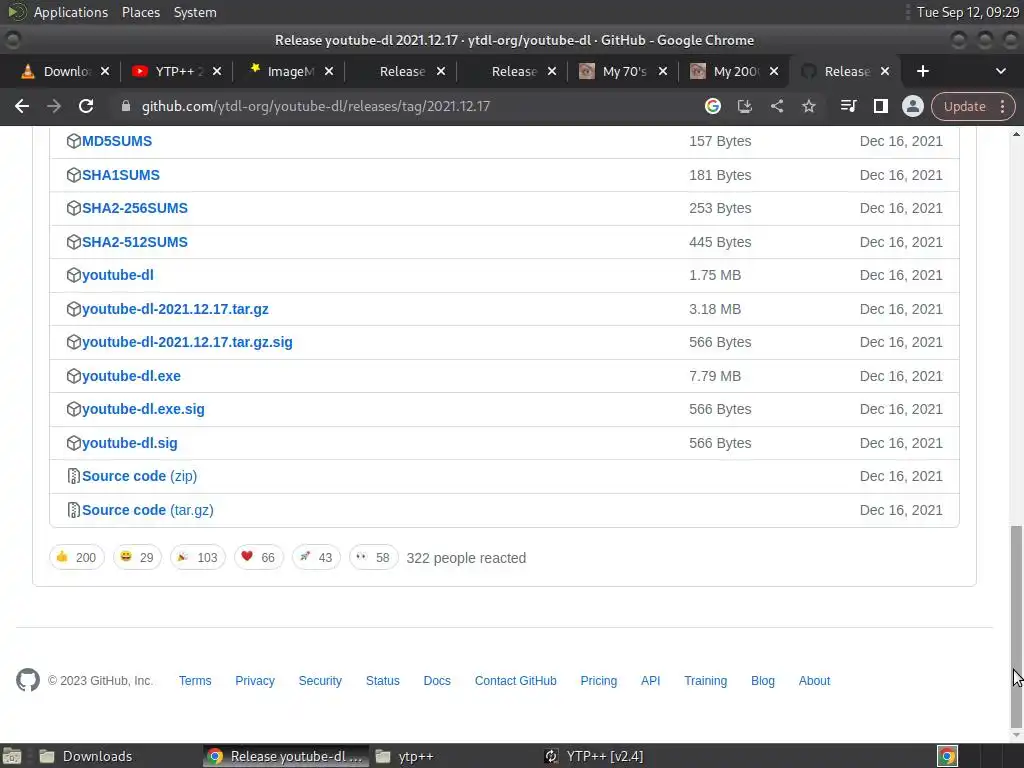Click package icon beside youtube-dl.exe

coord(73,376)
